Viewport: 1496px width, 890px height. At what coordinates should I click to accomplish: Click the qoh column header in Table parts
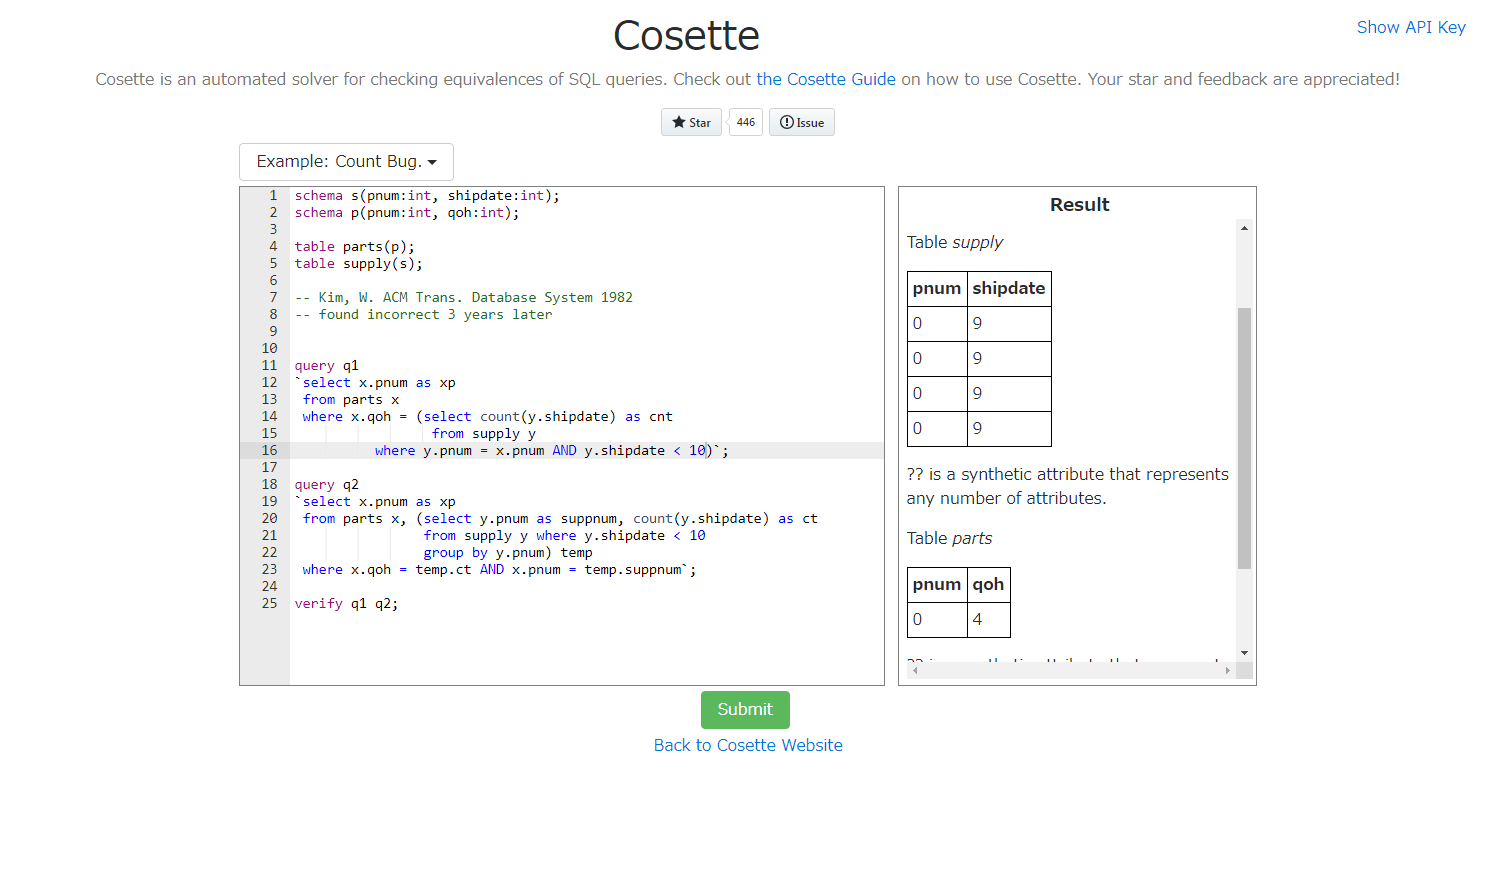989,584
